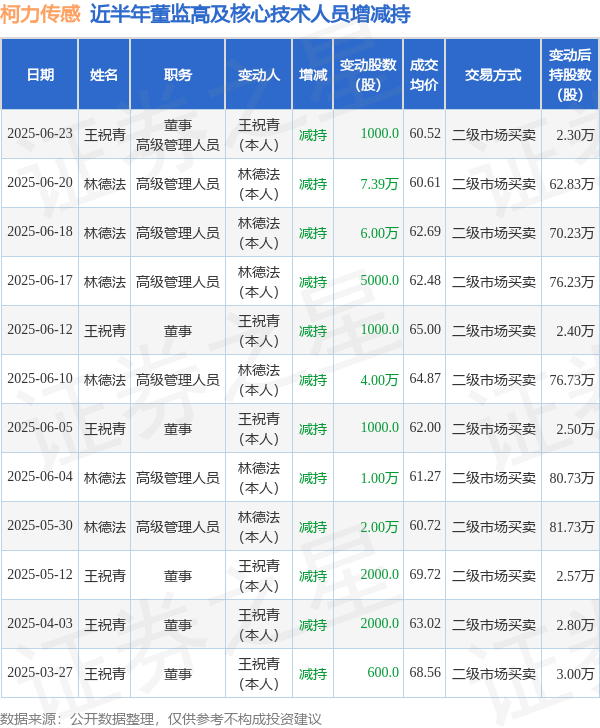This screenshot has width=600, height=728.
Task: Click the average price 60.52
Action: click(x=424, y=133)
